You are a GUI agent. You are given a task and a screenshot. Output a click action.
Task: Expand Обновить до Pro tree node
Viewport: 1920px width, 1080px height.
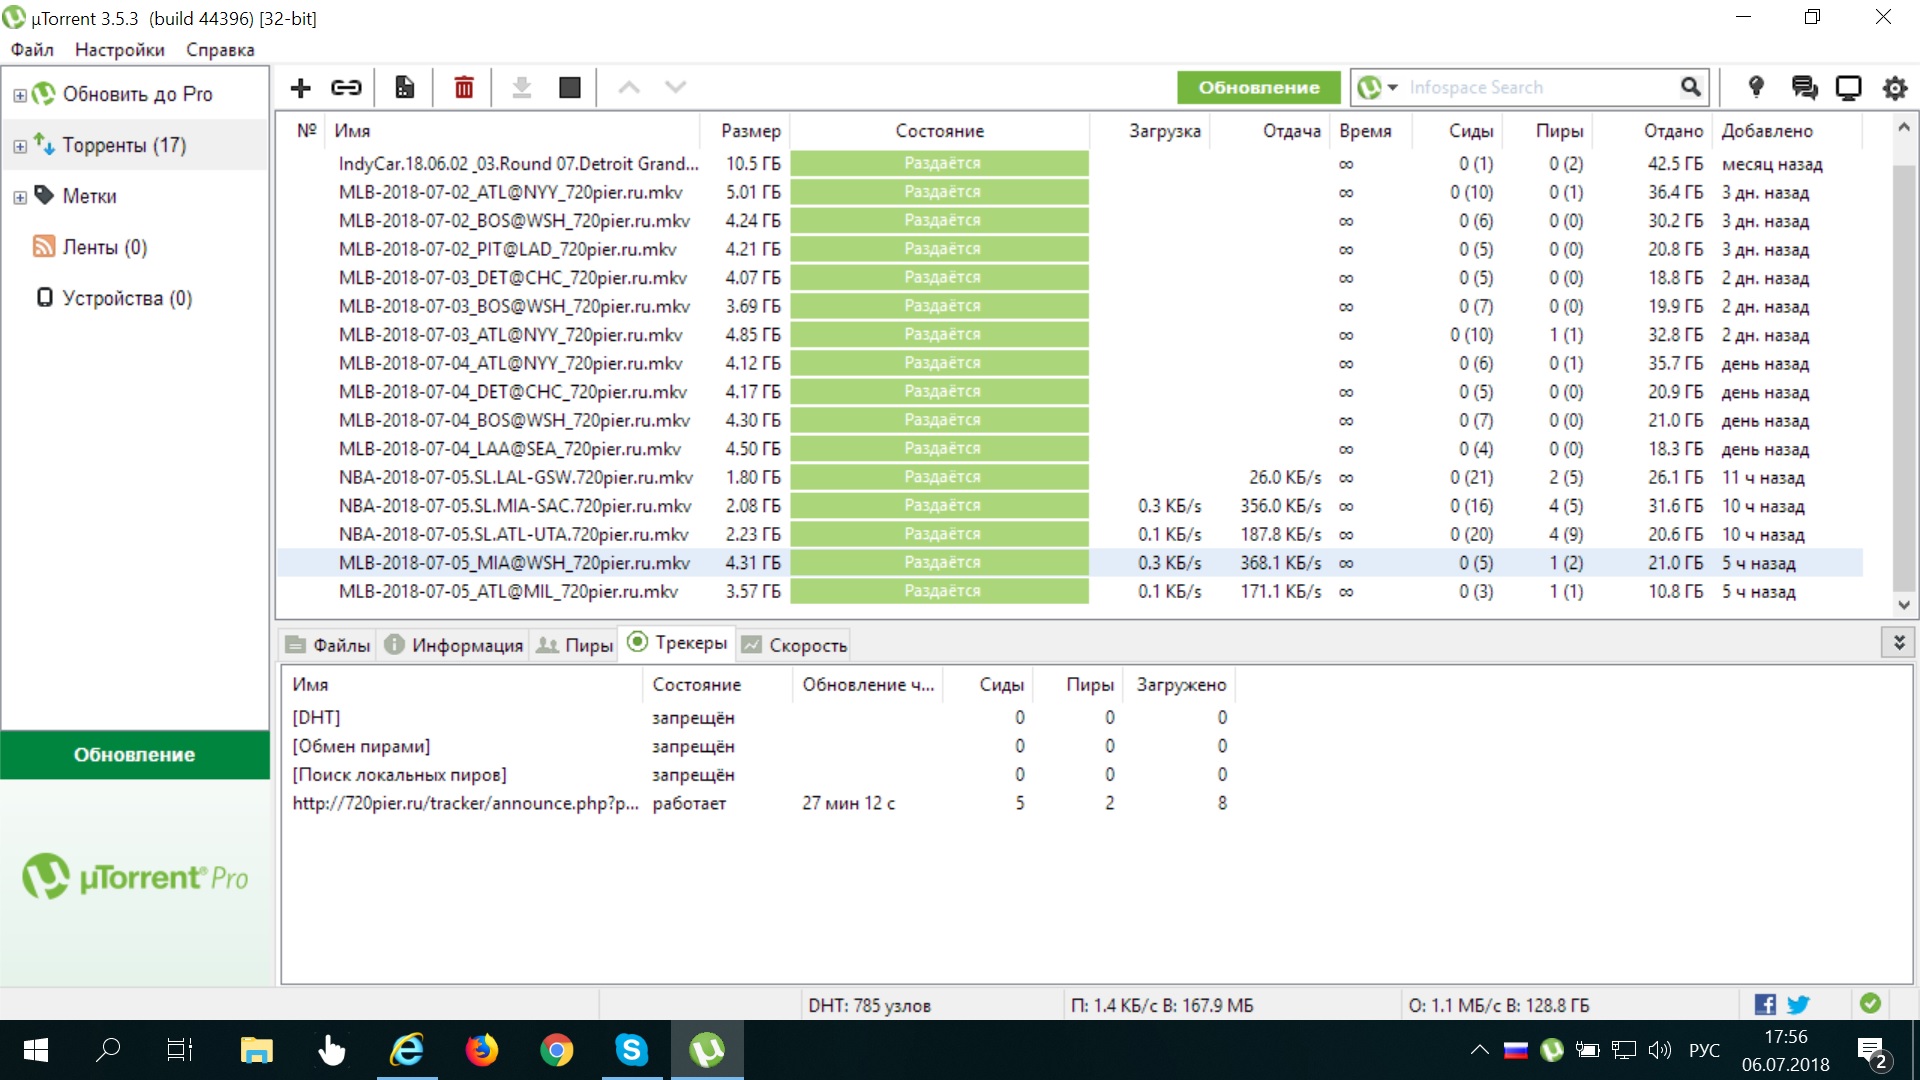point(20,95)
